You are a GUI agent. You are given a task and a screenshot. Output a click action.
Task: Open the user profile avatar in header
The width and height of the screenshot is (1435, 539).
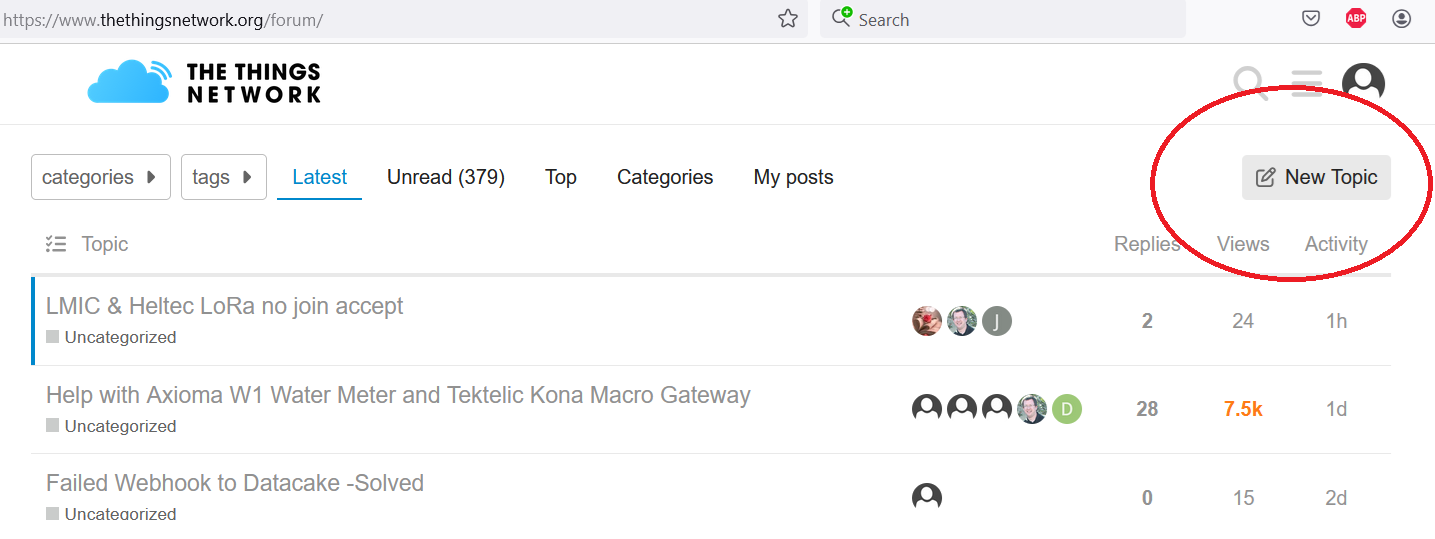click(x=1363, y=84)
